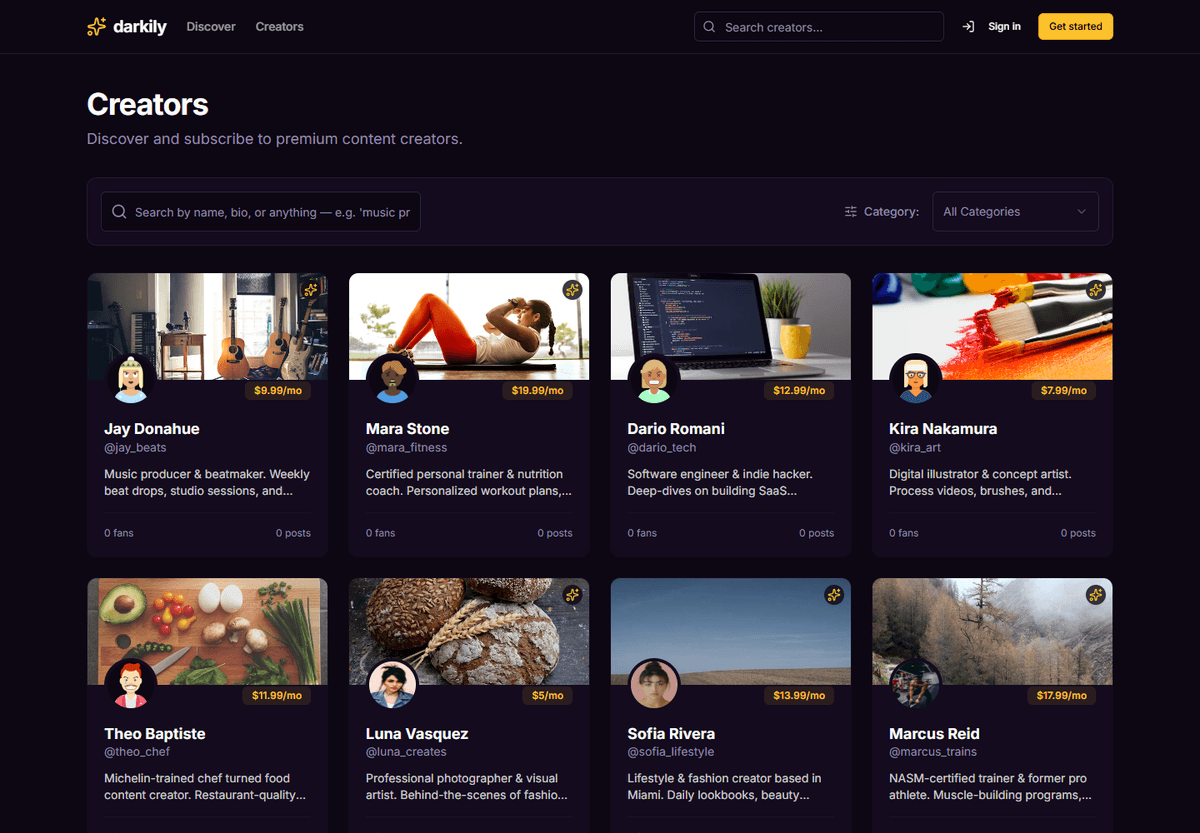Open the darkily home link text
1200x833 pixels.
(x=138, y=27)
